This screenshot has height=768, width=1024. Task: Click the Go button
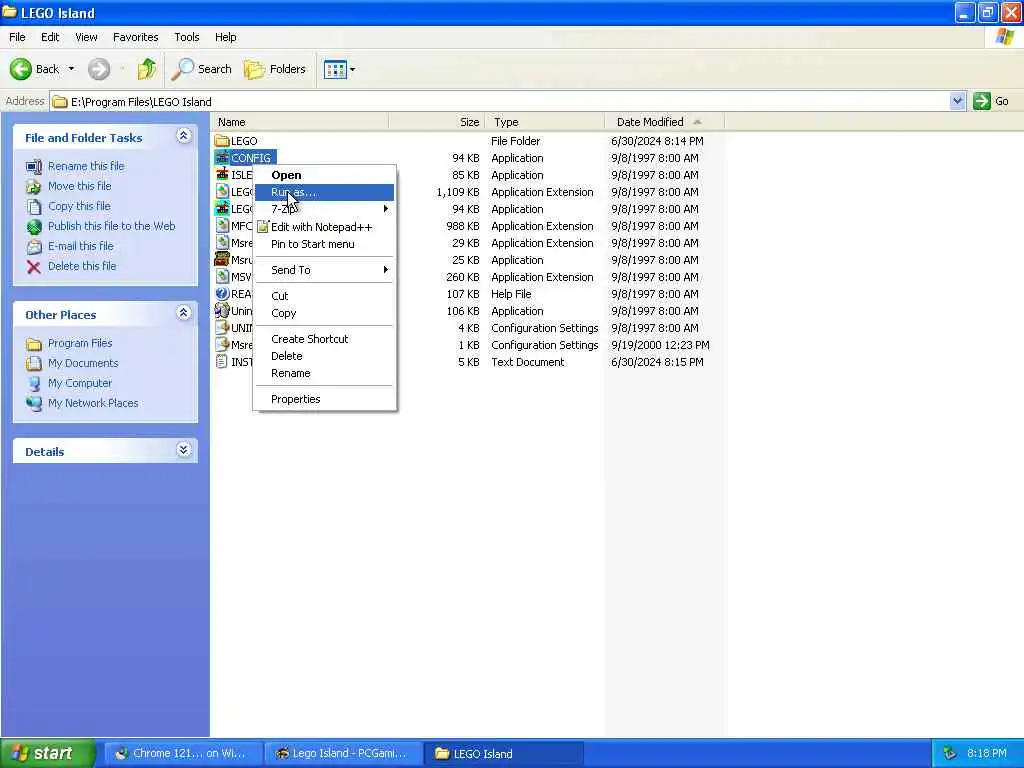(991, 101)
